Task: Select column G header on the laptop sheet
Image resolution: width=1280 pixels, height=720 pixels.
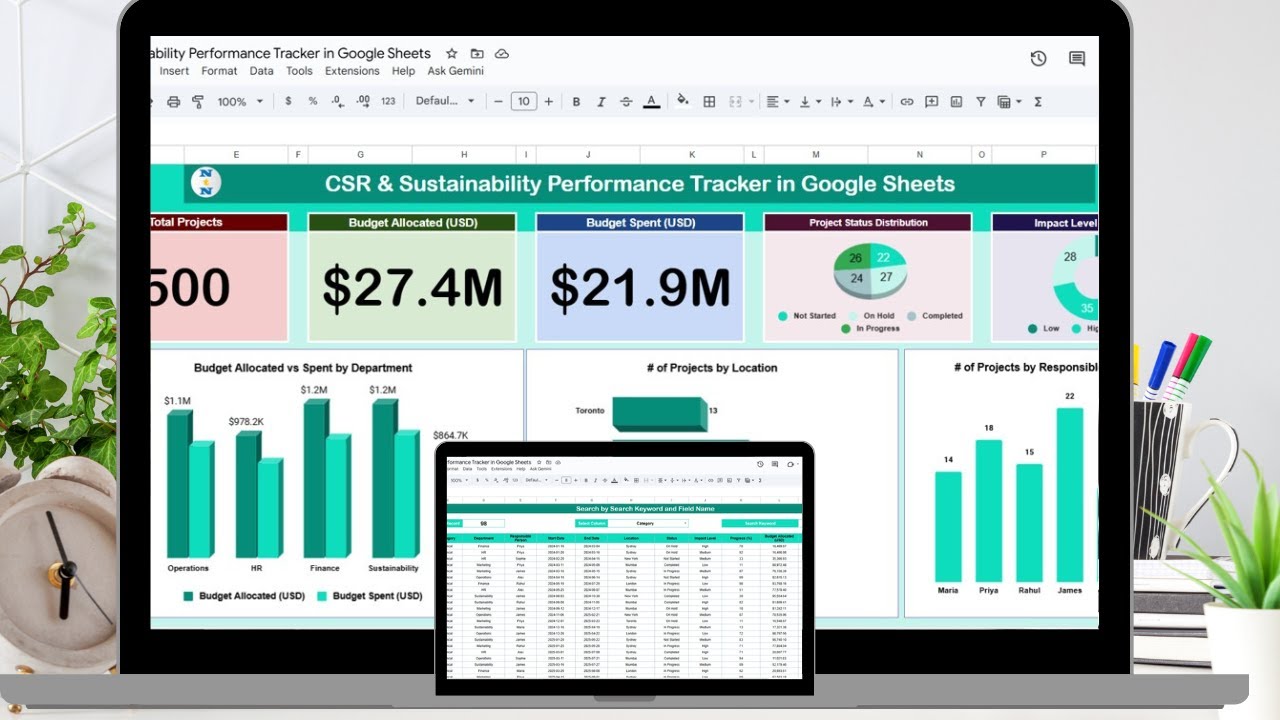Action: point(359,155)
